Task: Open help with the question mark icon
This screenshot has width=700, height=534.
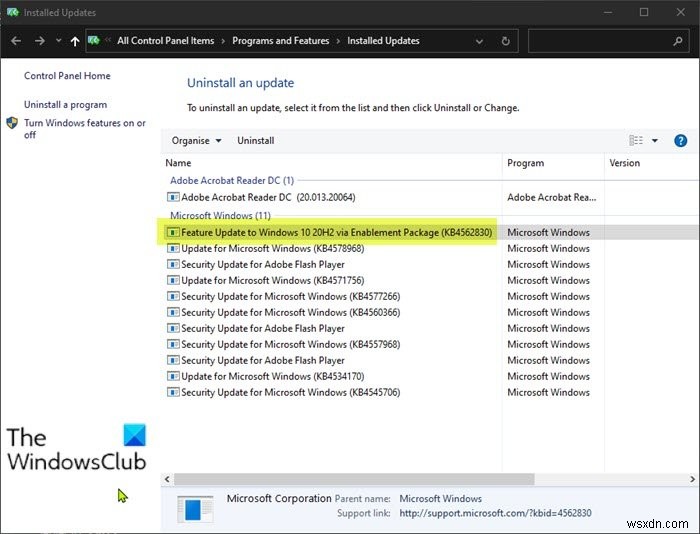Action: point(680,141)
